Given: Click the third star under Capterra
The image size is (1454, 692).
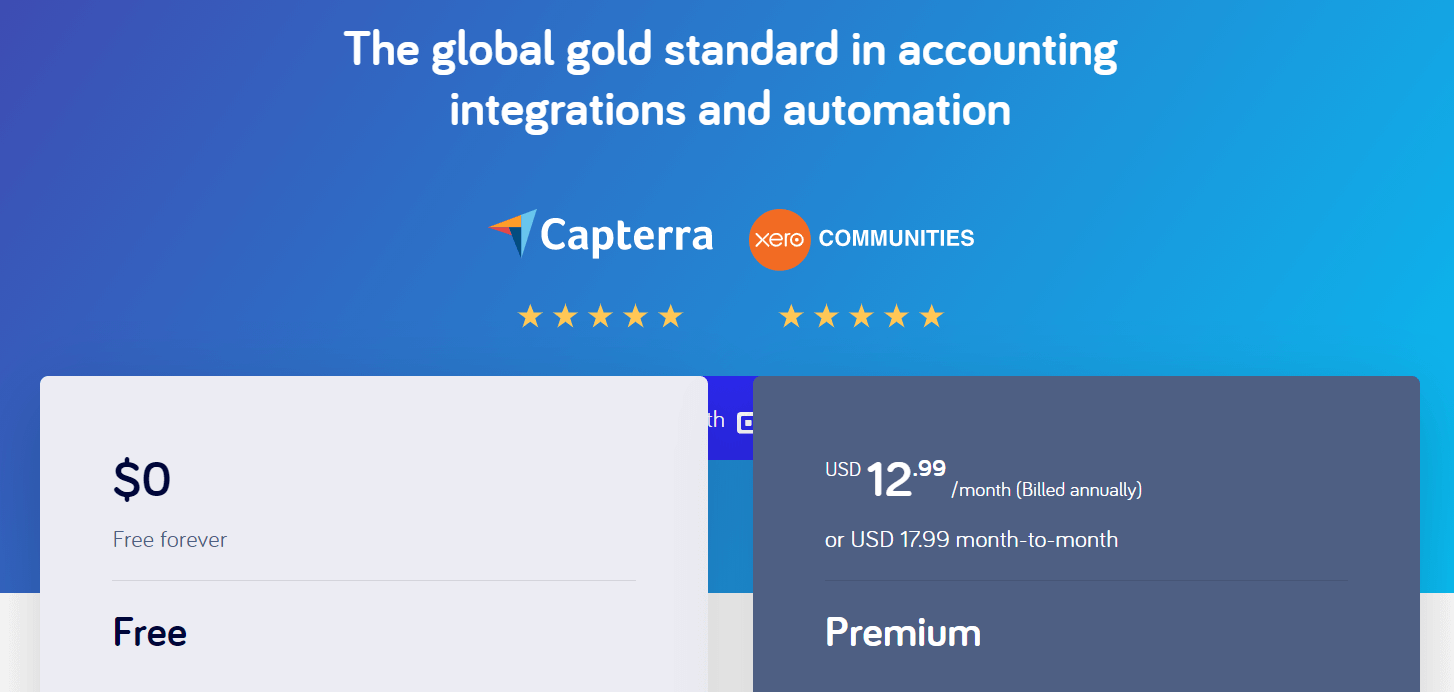Looking at the screenshot, I should coord(600,317).
